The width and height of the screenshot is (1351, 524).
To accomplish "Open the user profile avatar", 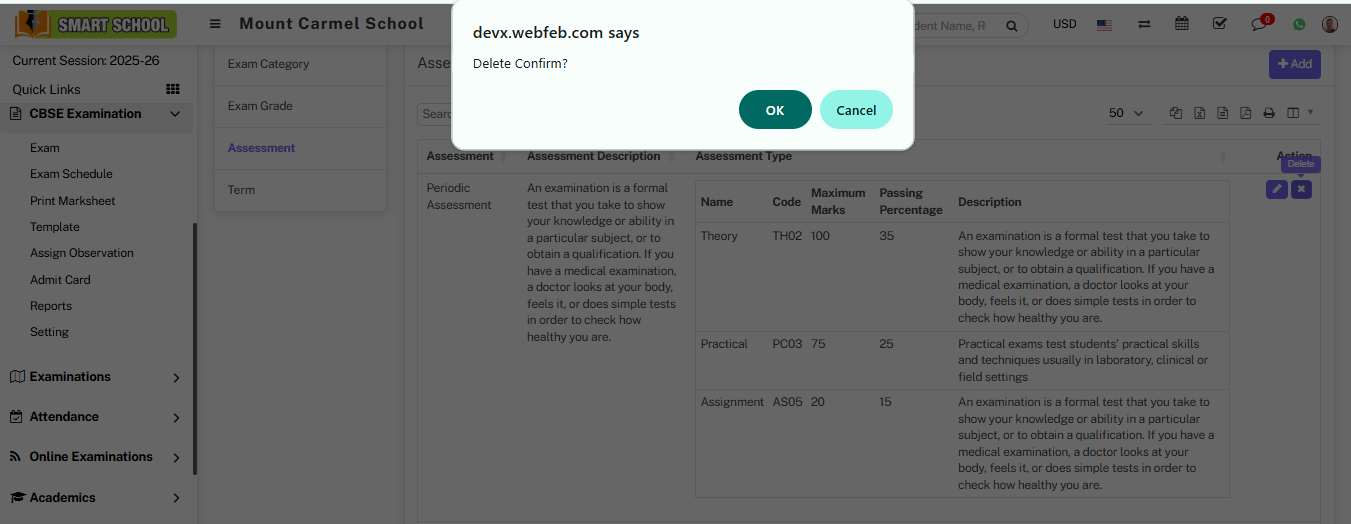I will [x=1329, y=25].
